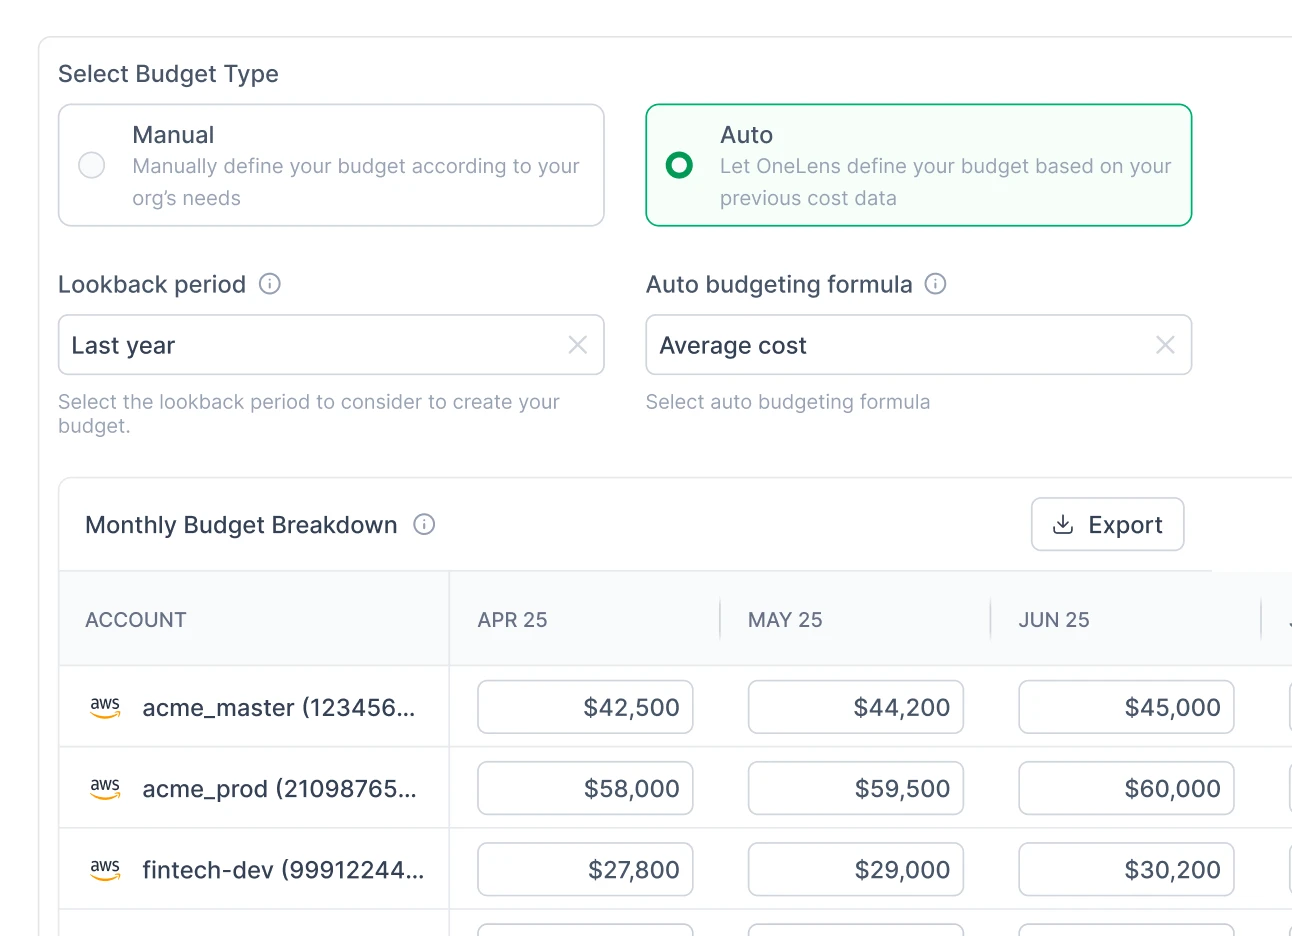Click the Select Budget Type heading

coord(168,74)
